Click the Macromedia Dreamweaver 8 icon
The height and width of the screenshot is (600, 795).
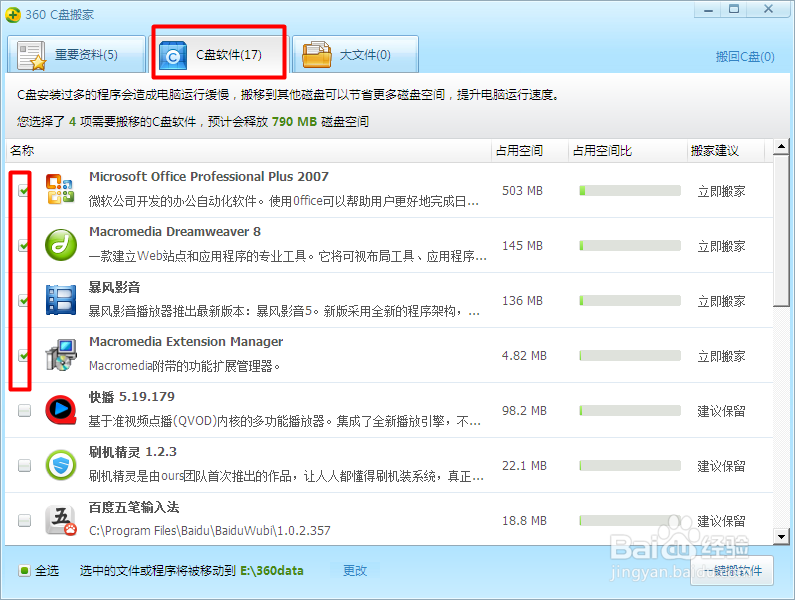click(x=61, y=245)
